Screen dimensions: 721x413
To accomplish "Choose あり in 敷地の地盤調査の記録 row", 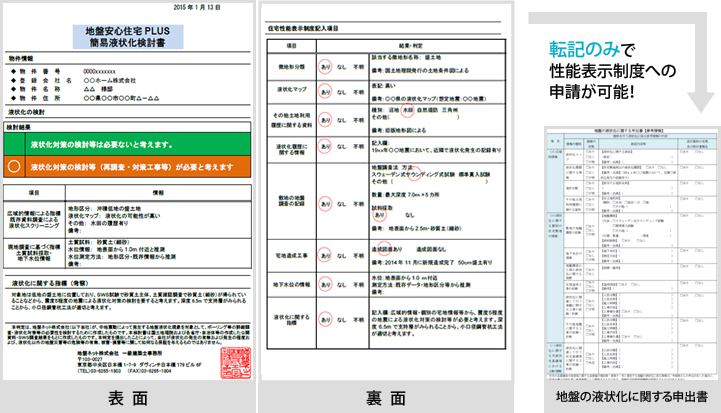I will click(325, 204).
